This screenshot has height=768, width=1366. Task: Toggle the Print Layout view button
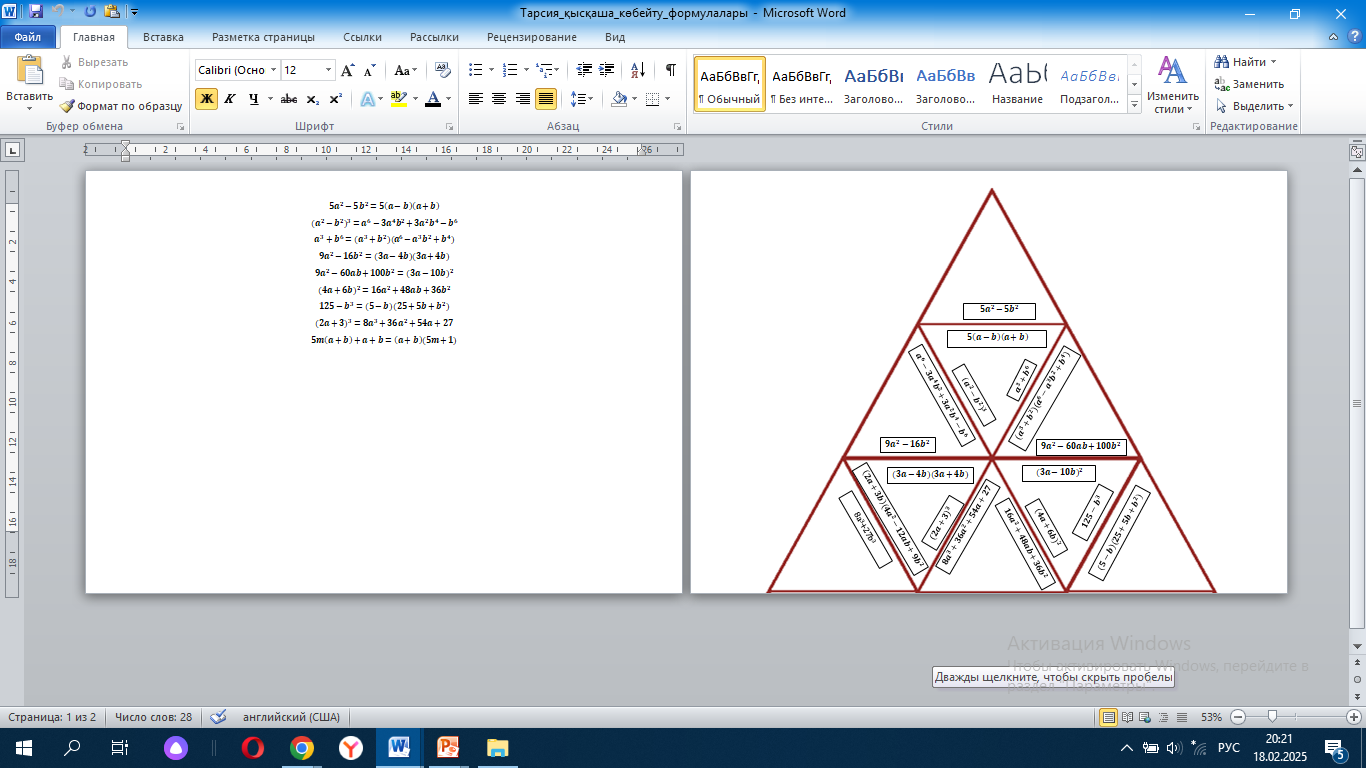click(x=1108, y=717)
